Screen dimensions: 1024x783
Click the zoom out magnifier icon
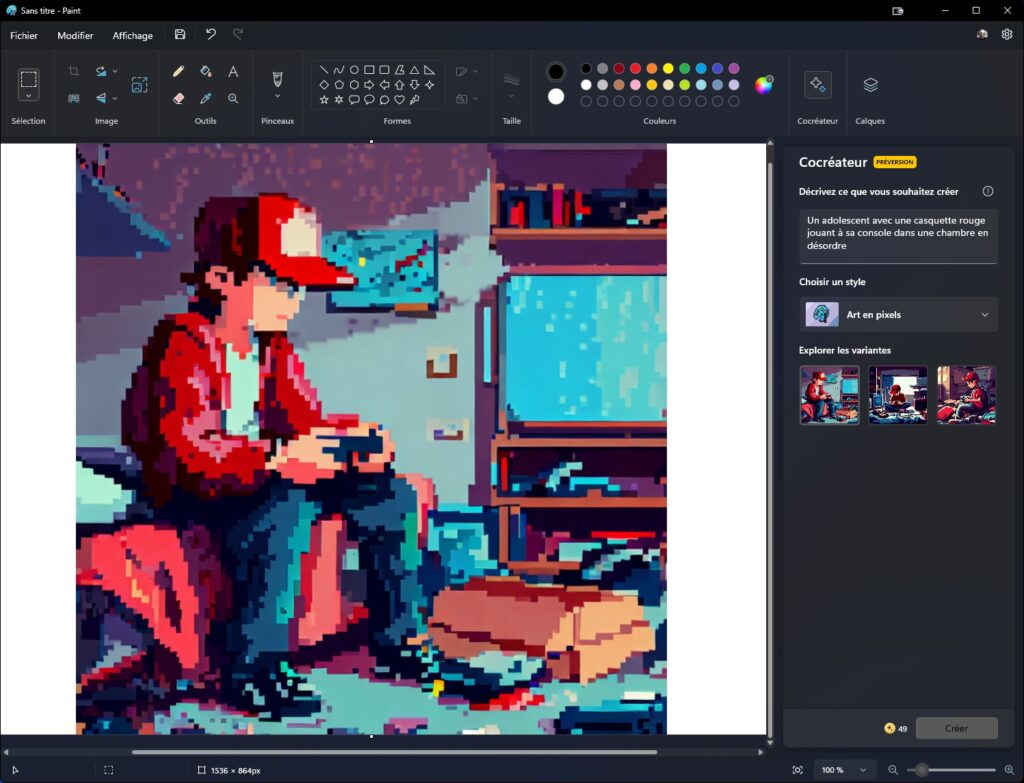(893, 770)
